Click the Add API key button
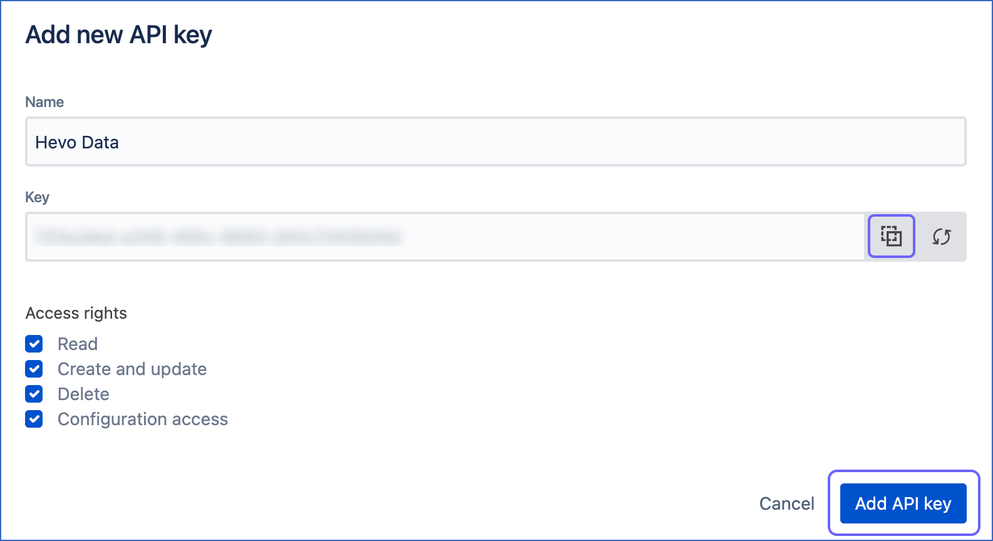This screenshot has height=541, width=993. point(903,503)
